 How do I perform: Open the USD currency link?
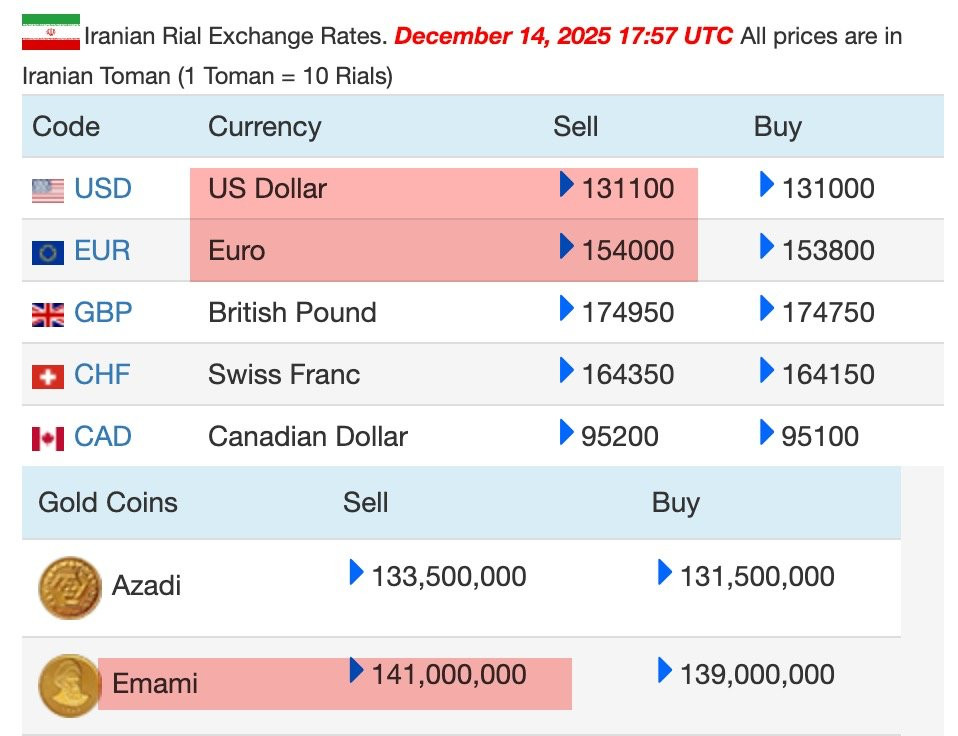click(x=103, y=188)
